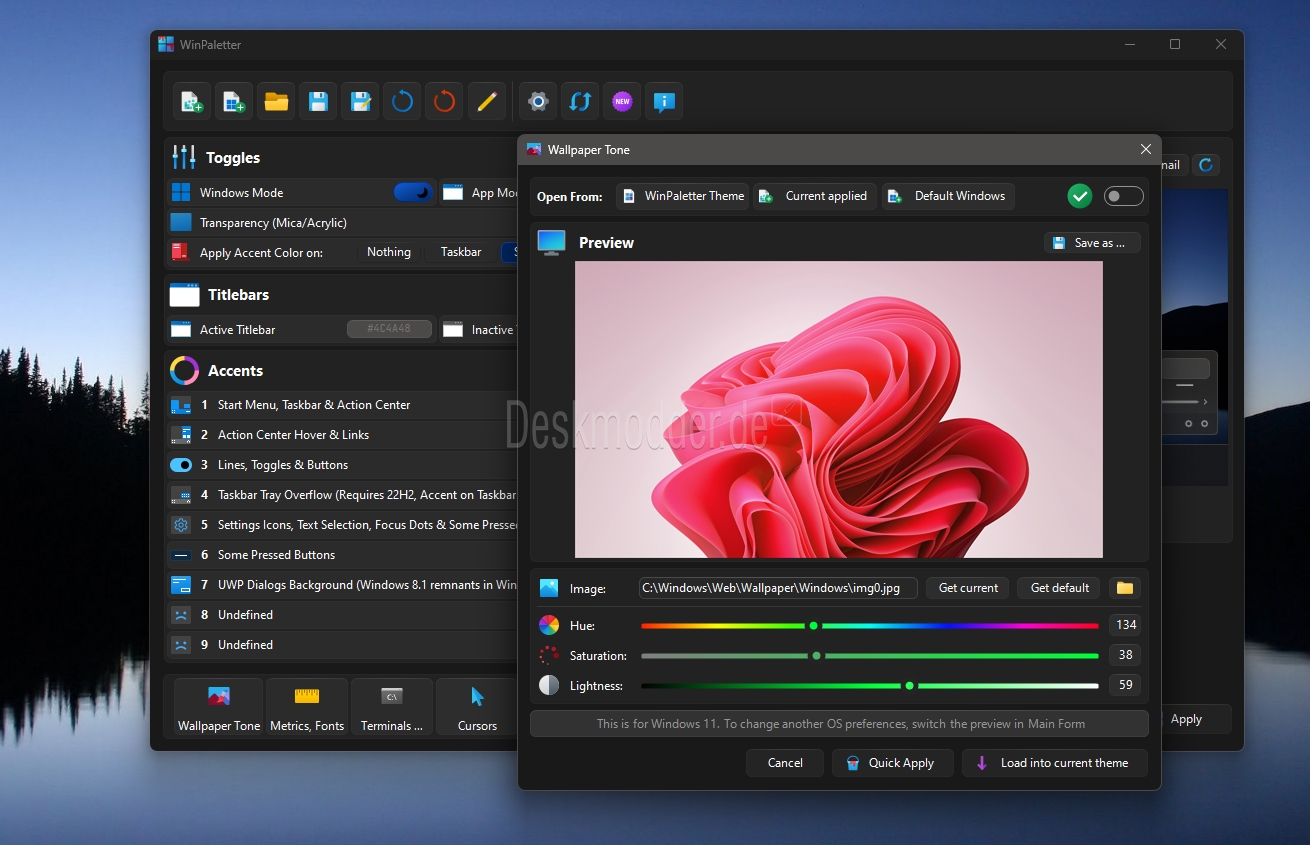Select accent 7 UWP Dialogs Background

(x=342, y=585)
